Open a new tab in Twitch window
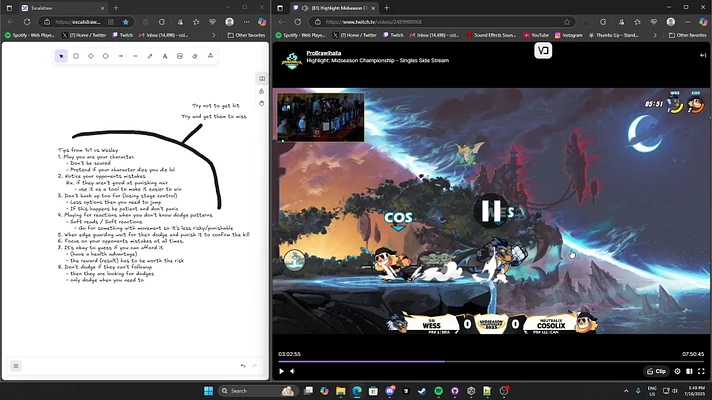 (387, 8)
